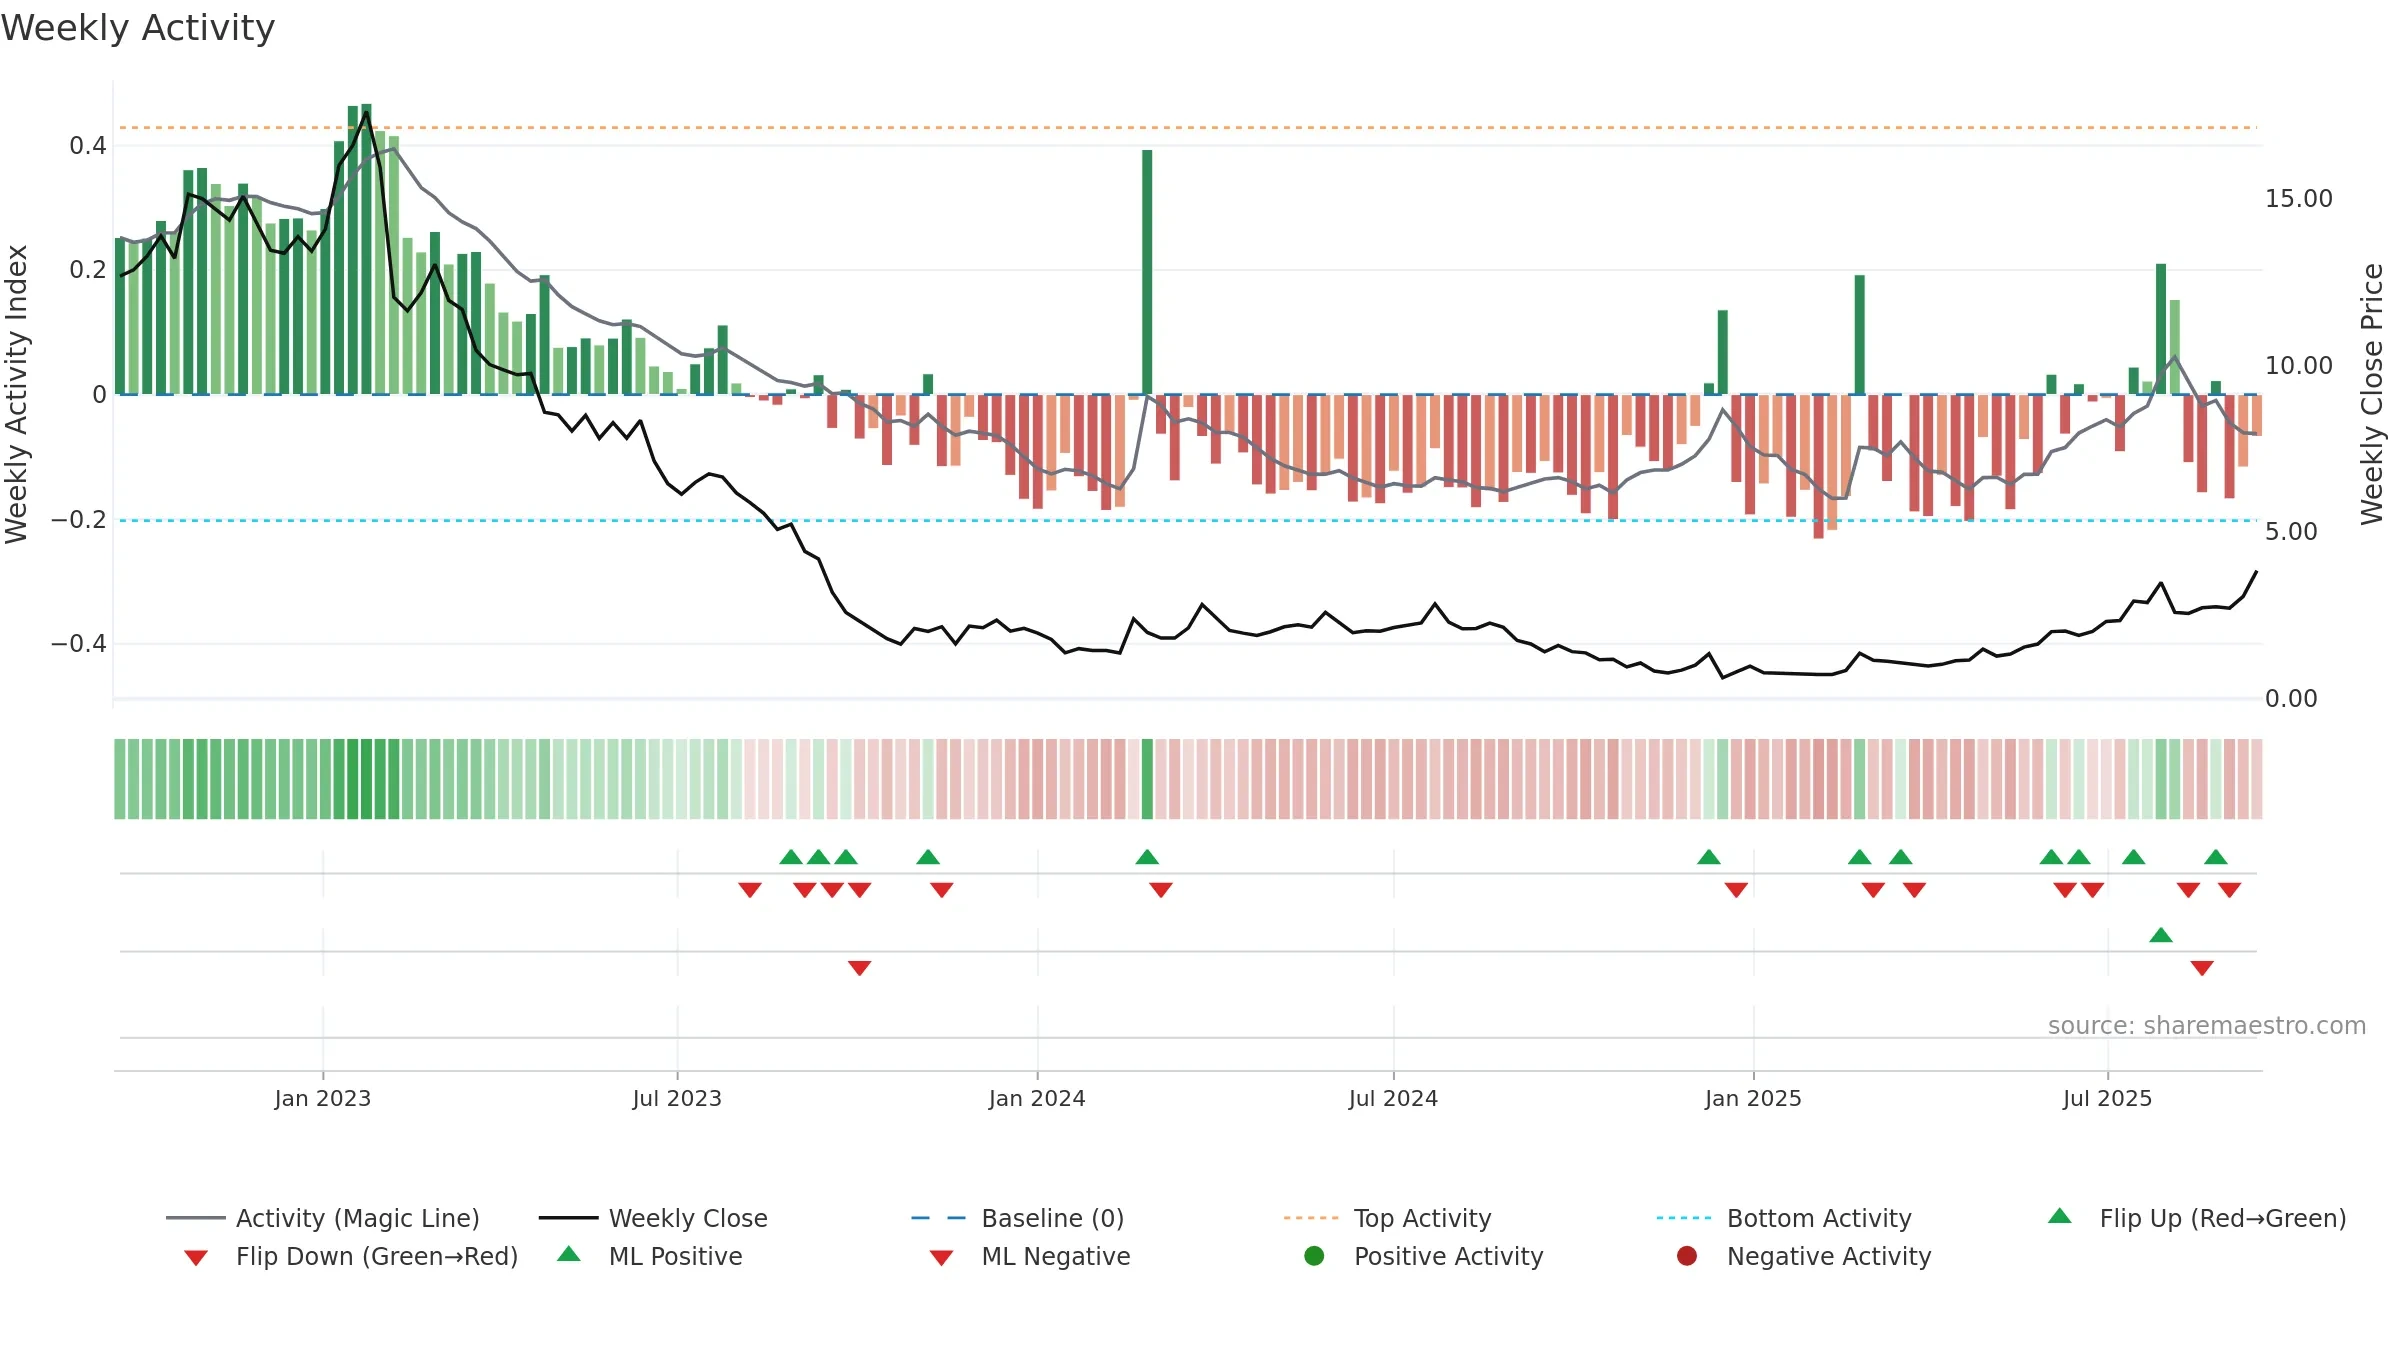2400x1350 pixels.
Task: Click the red triangle icon for Flip Down legend
Action: (196, 1257)
